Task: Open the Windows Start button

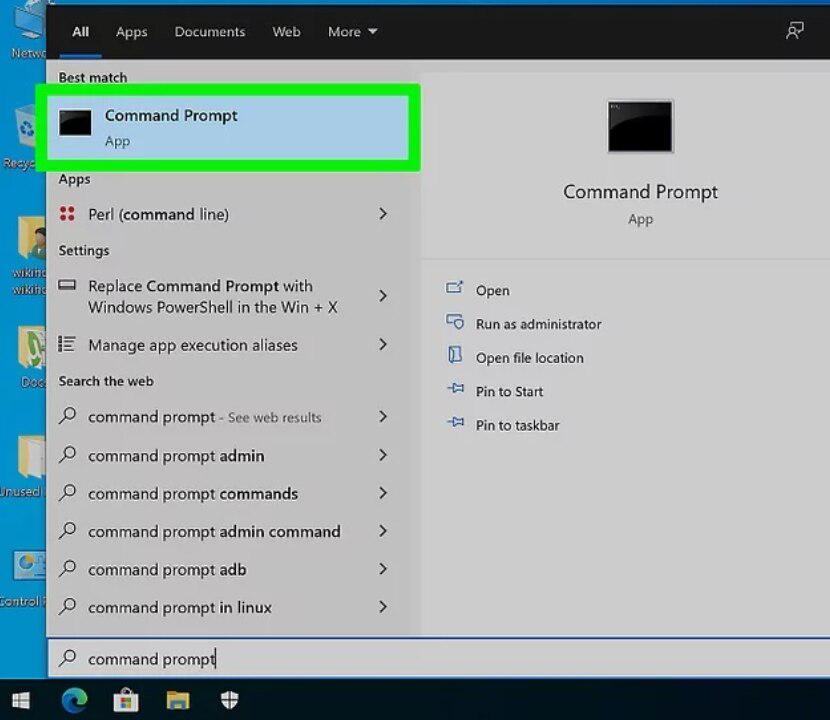Action: click(x=21, y=700)
